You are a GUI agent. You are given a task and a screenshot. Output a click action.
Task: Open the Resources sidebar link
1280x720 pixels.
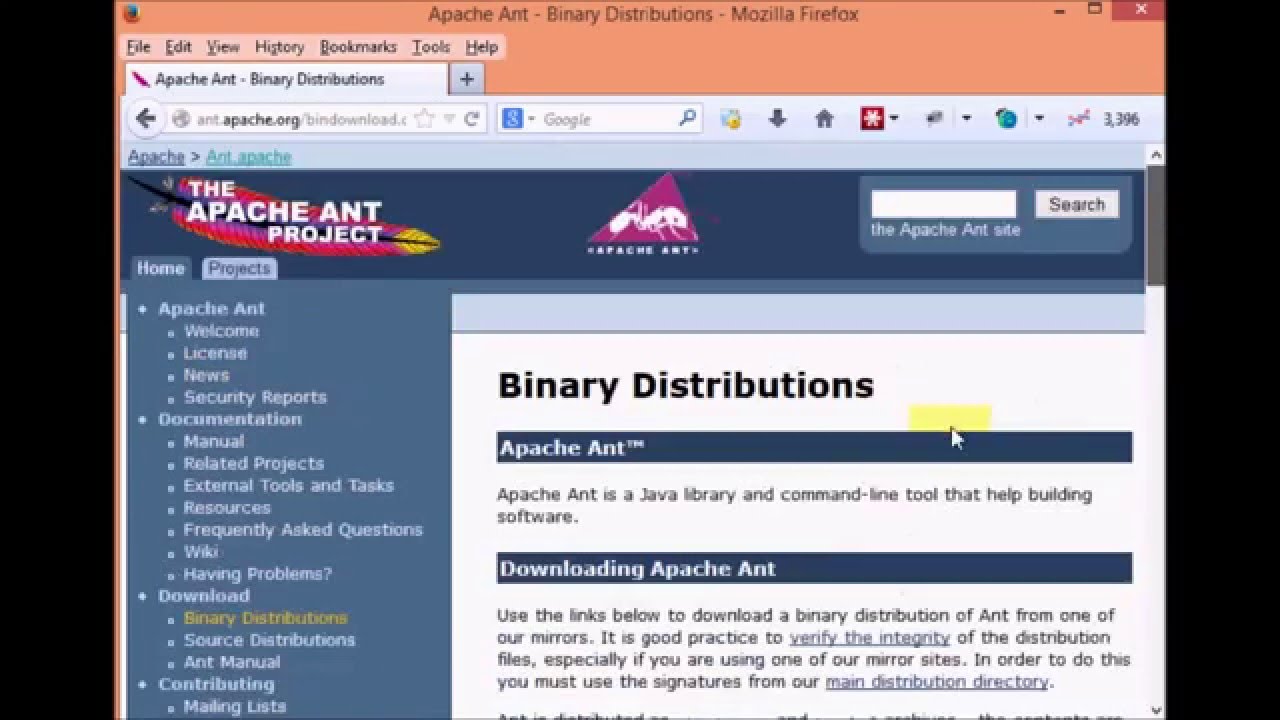pos(227,507)
